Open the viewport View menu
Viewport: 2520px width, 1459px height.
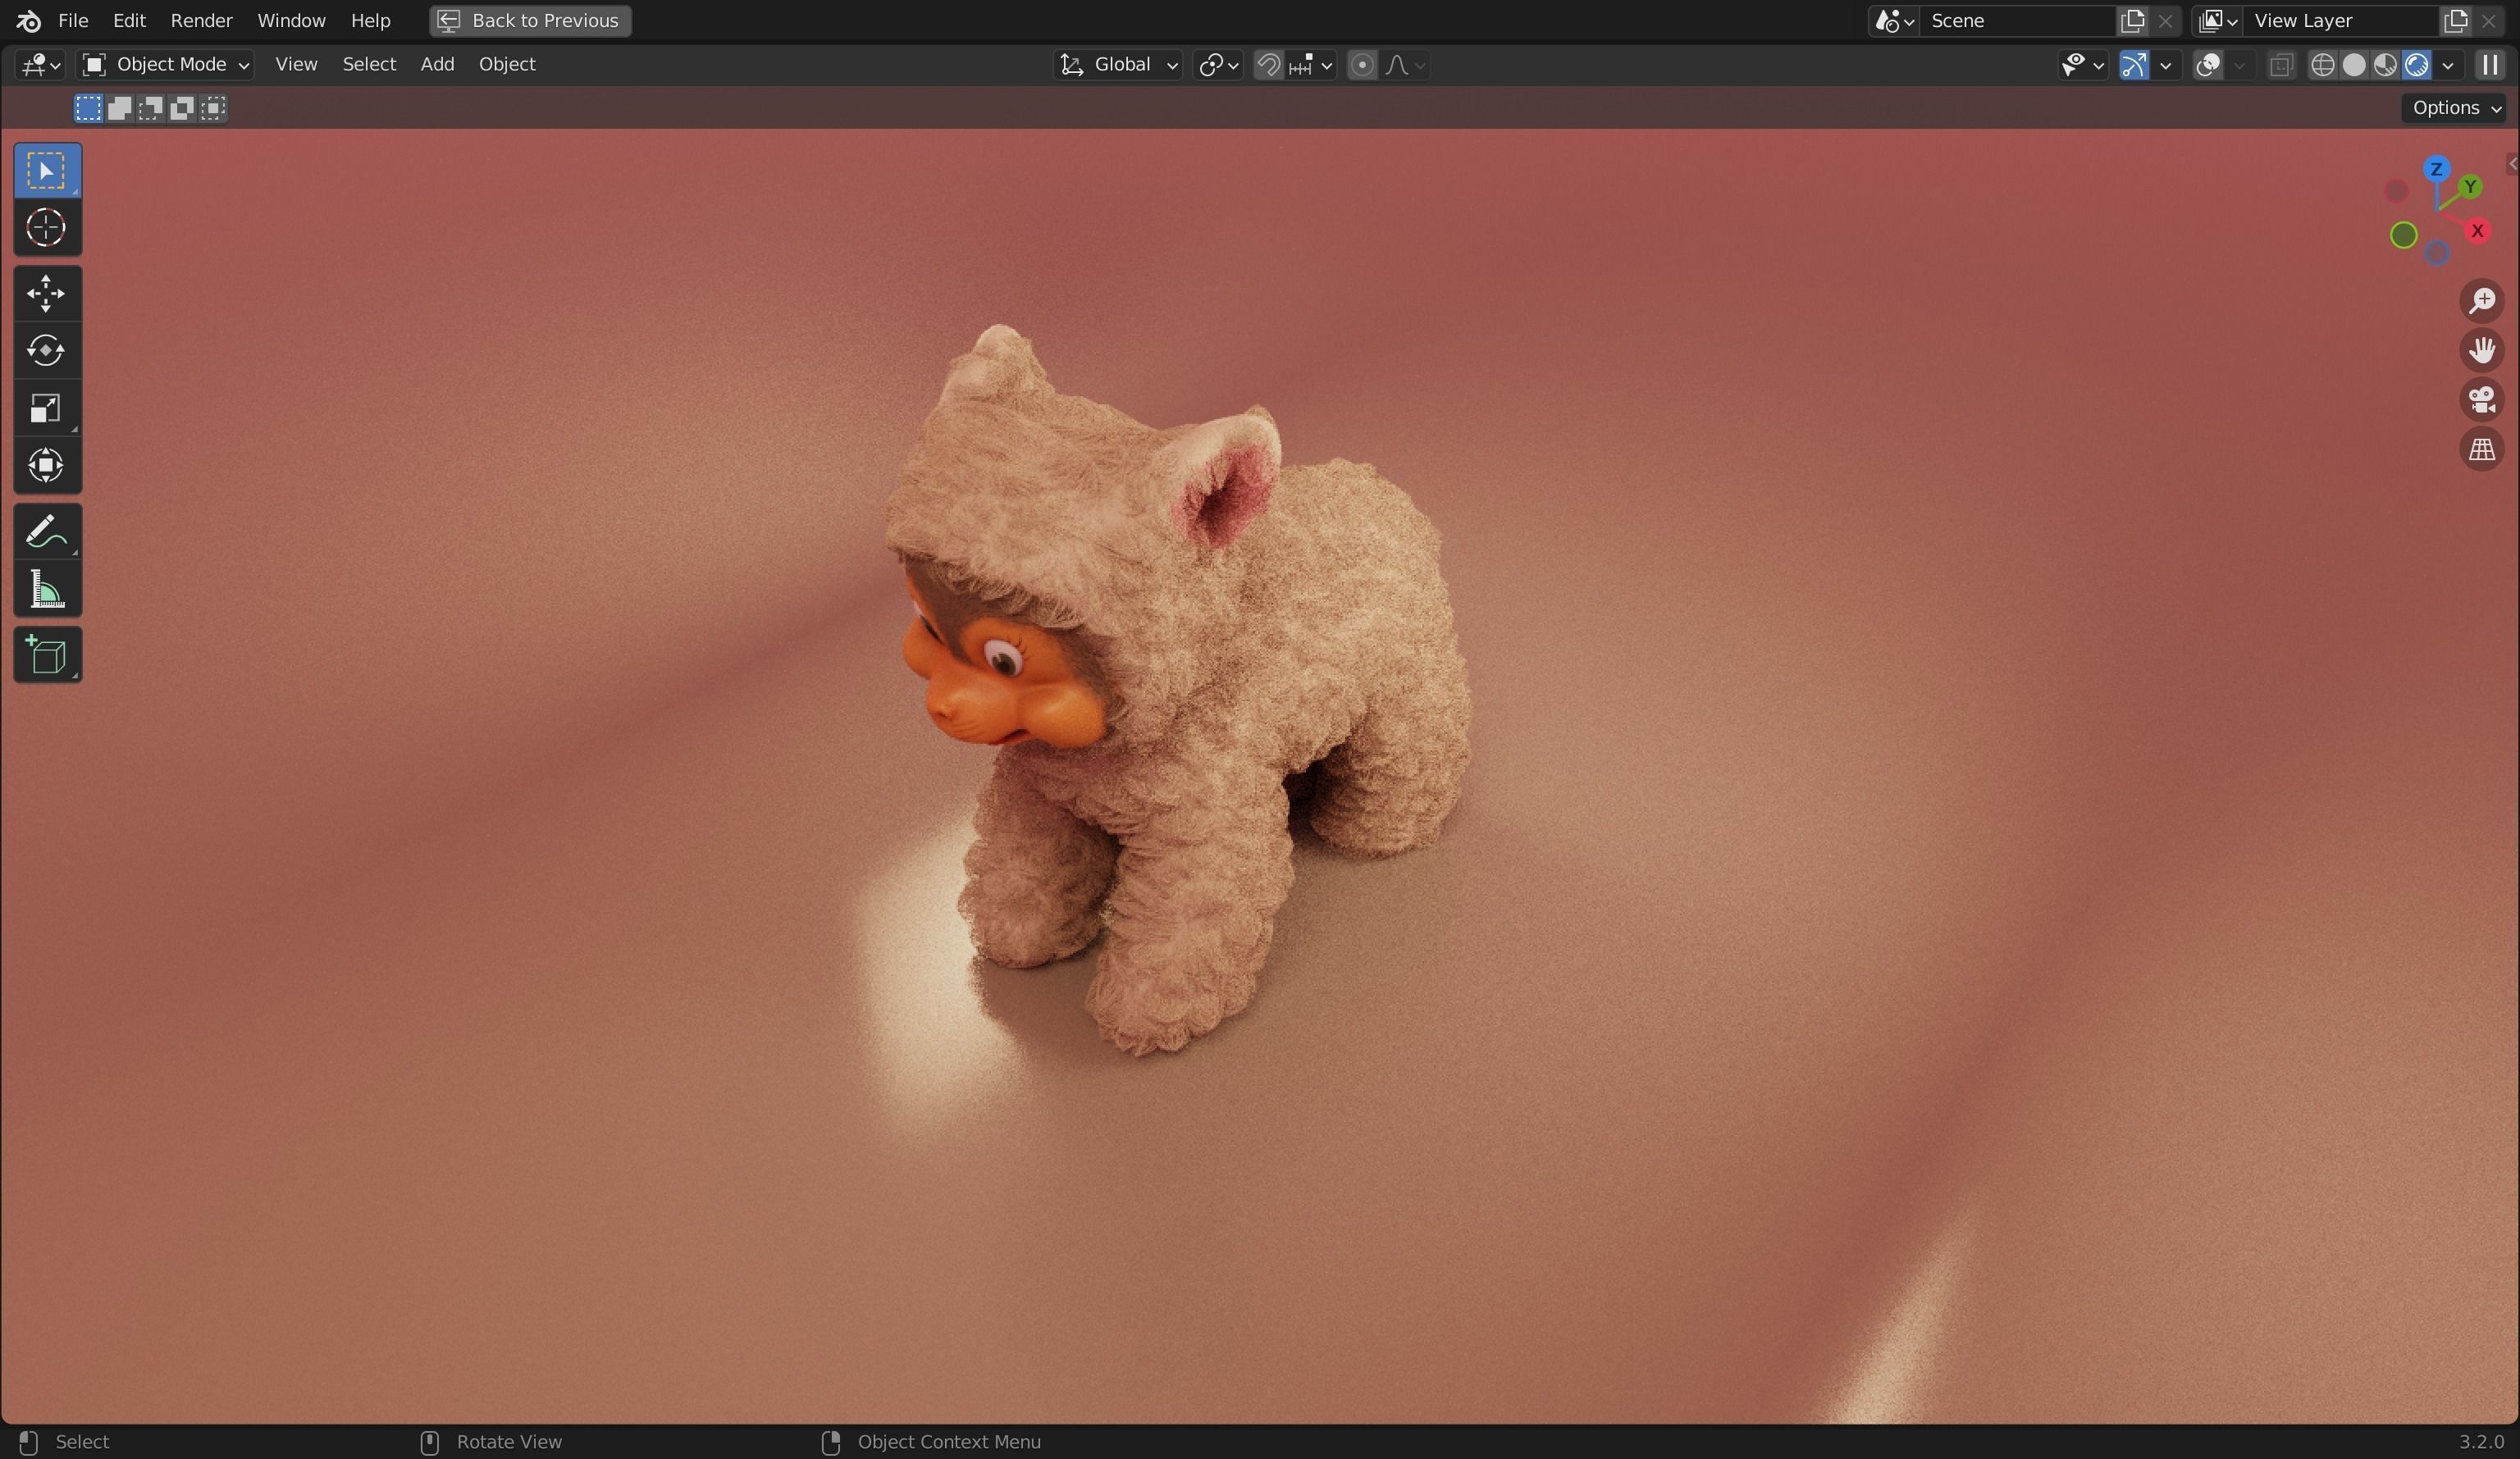click(296, 65)
